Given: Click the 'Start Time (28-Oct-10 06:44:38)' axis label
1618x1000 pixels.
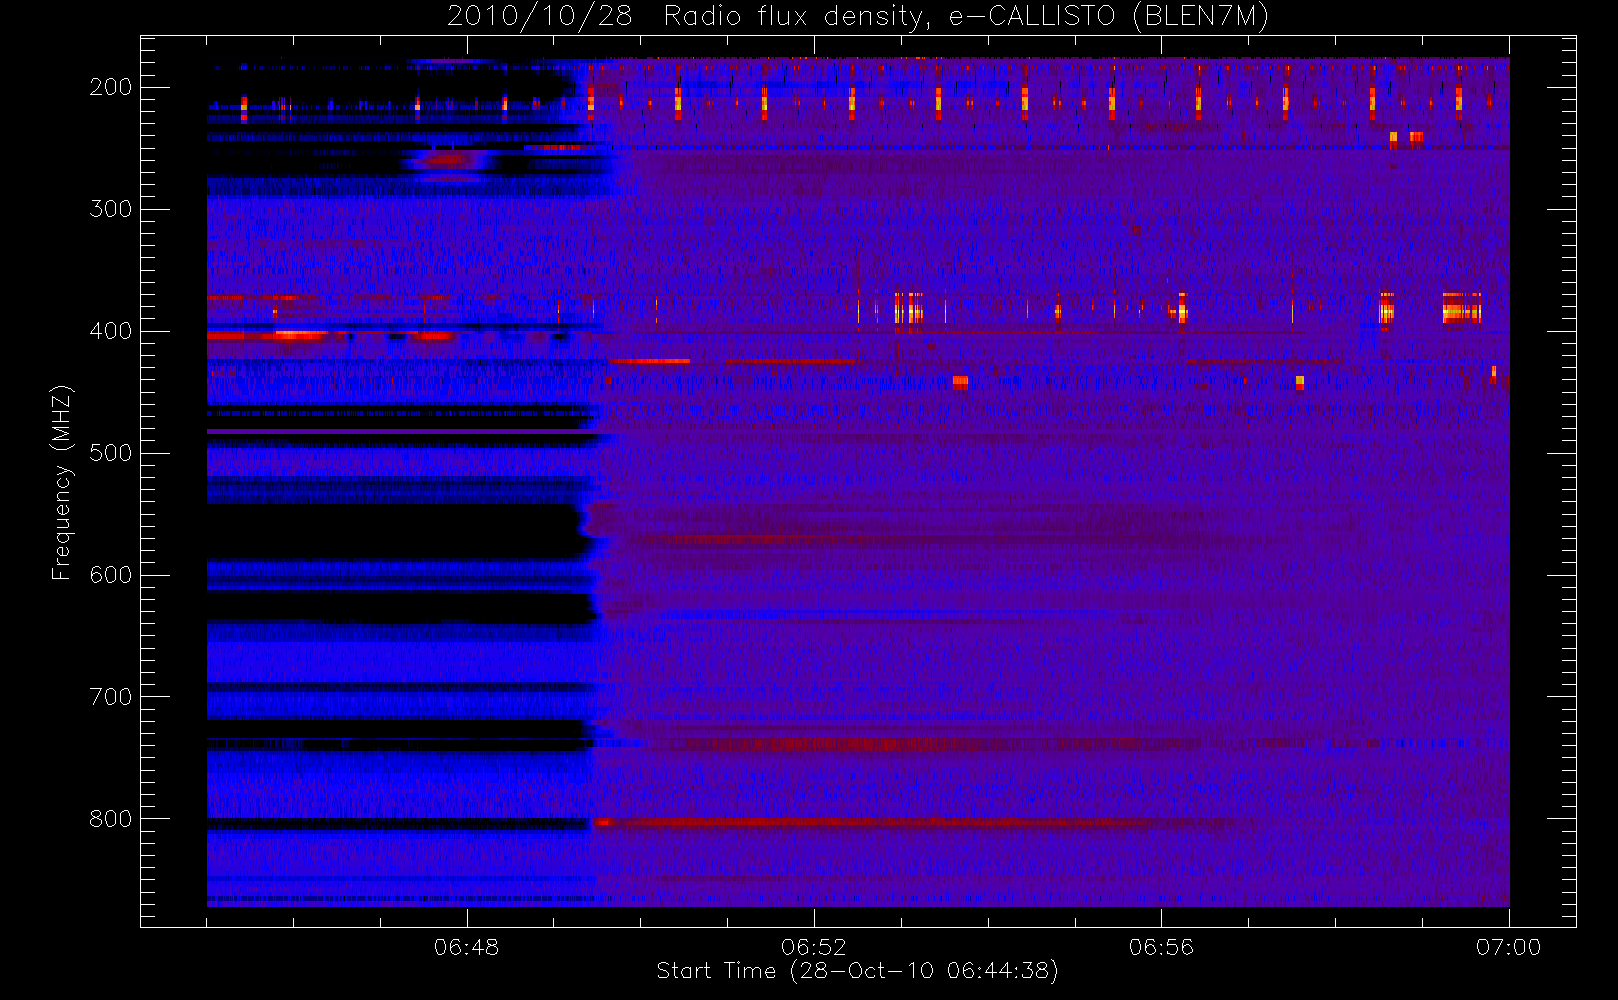Looking at the screenshot, I should click(857, 970).
